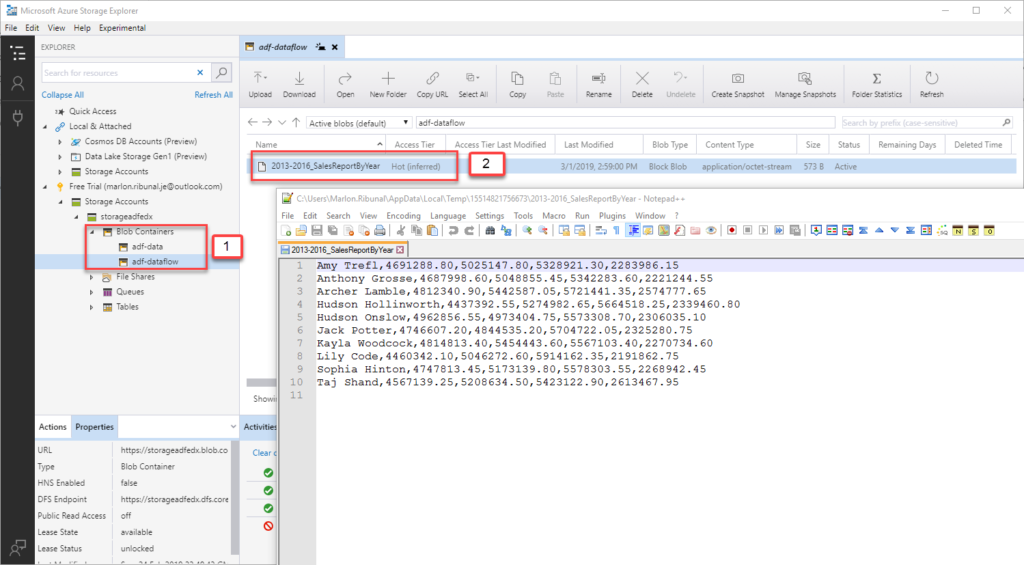The image size is (1024, 565).
Task: Close the adf-dataflow tab
Action: click(335, 47)
